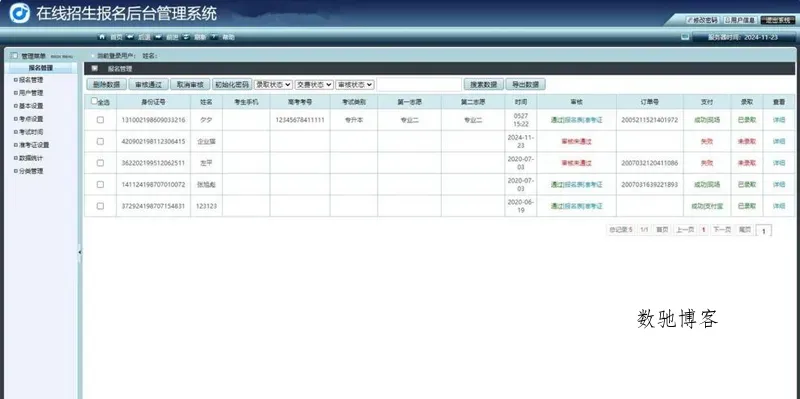800x399 pixels.
Task: Open the 交费状态 dropdown filter
Action: (314, 85)
